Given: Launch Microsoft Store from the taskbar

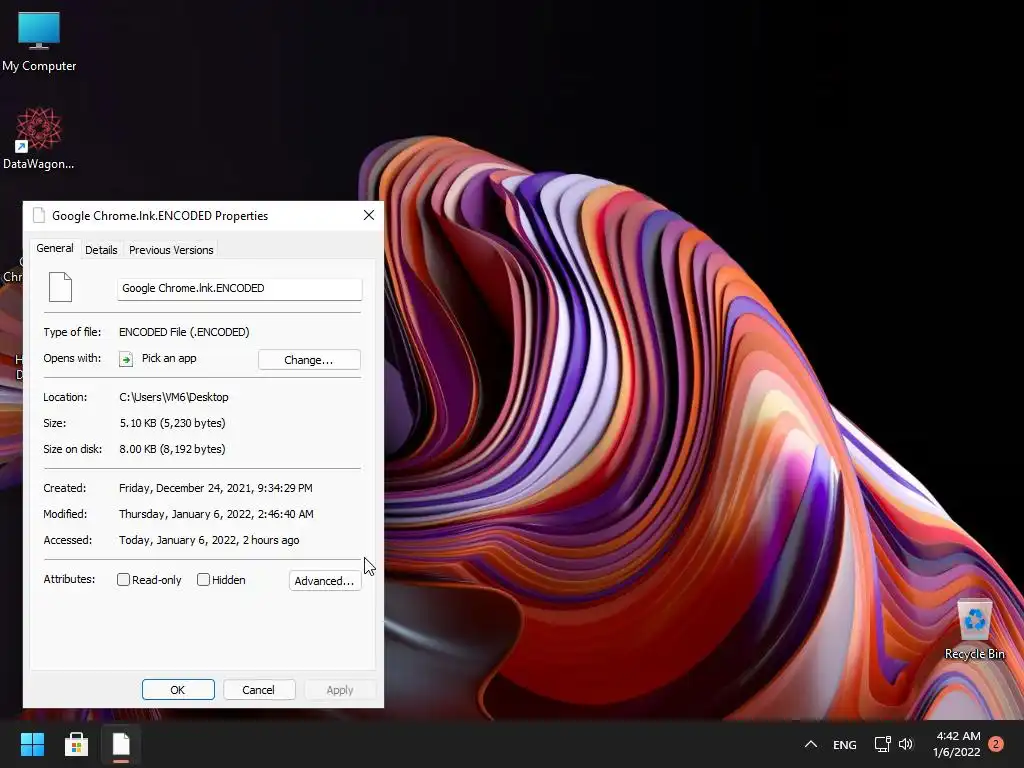Looking at the screenshot, I should (76, 744).
